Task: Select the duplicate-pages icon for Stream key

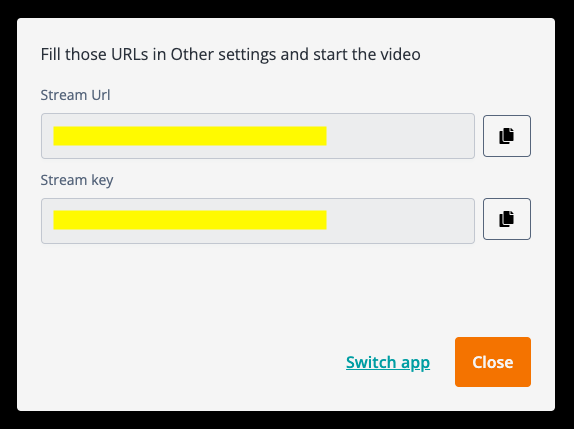Action: (507, 219)
